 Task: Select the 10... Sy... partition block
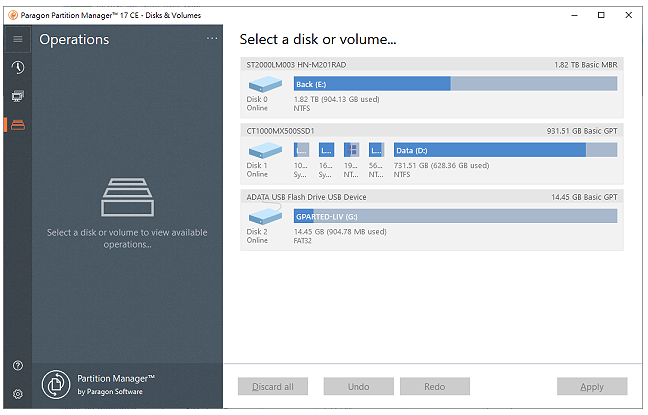(301, 150)
